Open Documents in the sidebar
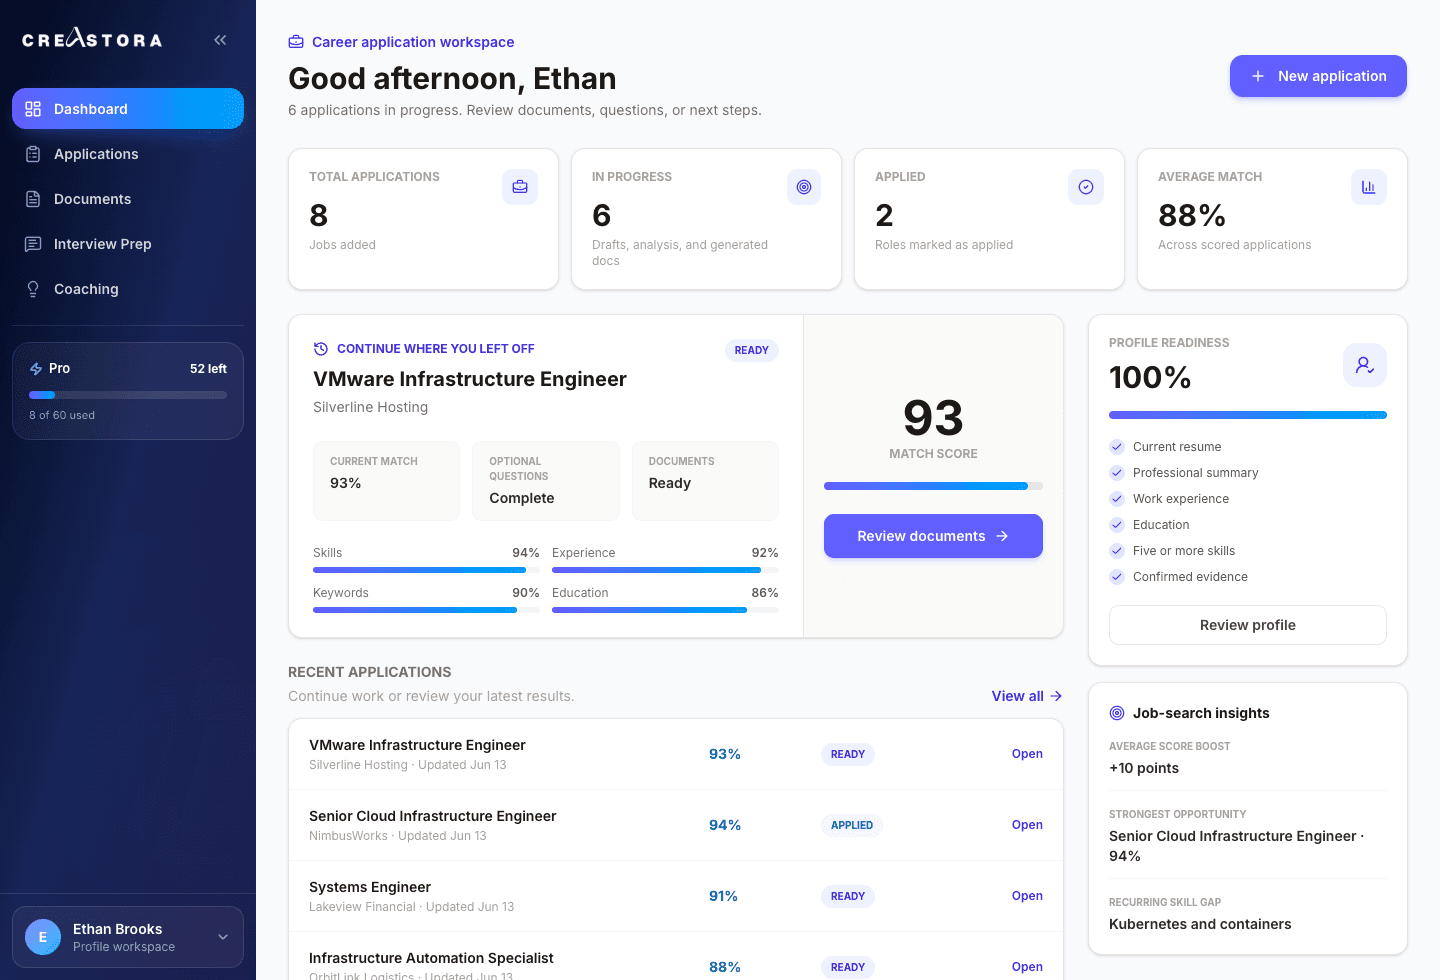The height and width of the screenshot is (980, 1440). [x=128, y=199]
